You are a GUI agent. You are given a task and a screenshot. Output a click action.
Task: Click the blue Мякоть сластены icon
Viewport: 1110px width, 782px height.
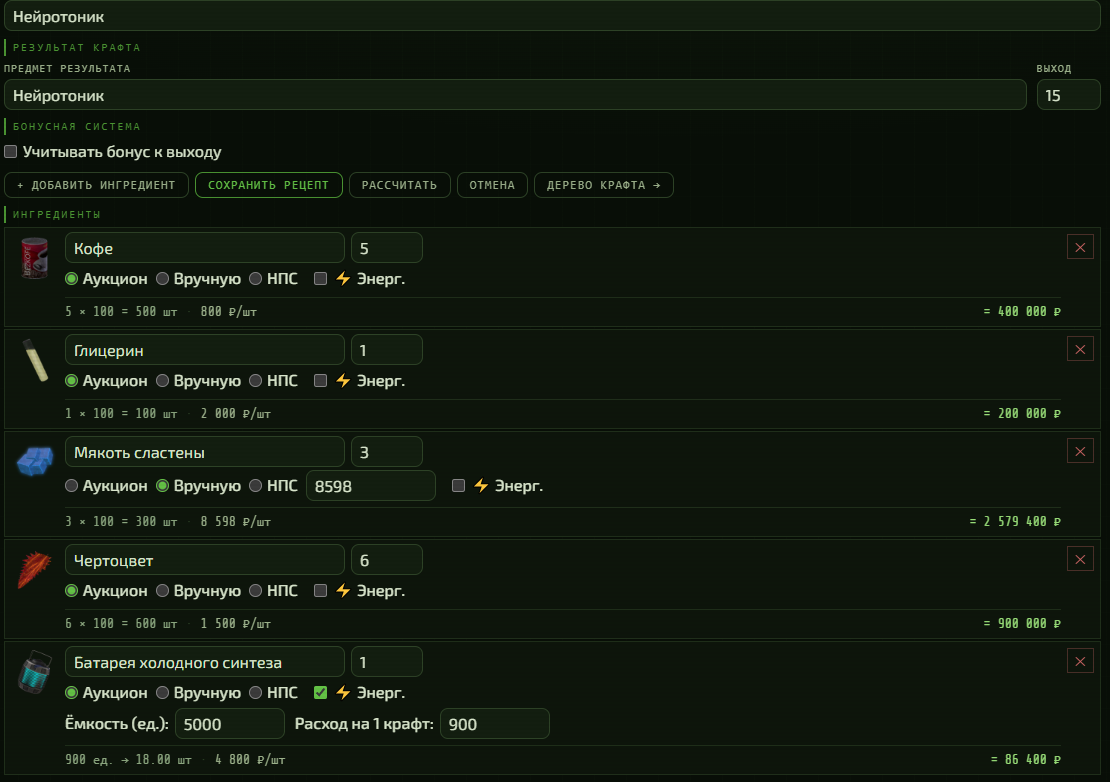click(35, 461)
